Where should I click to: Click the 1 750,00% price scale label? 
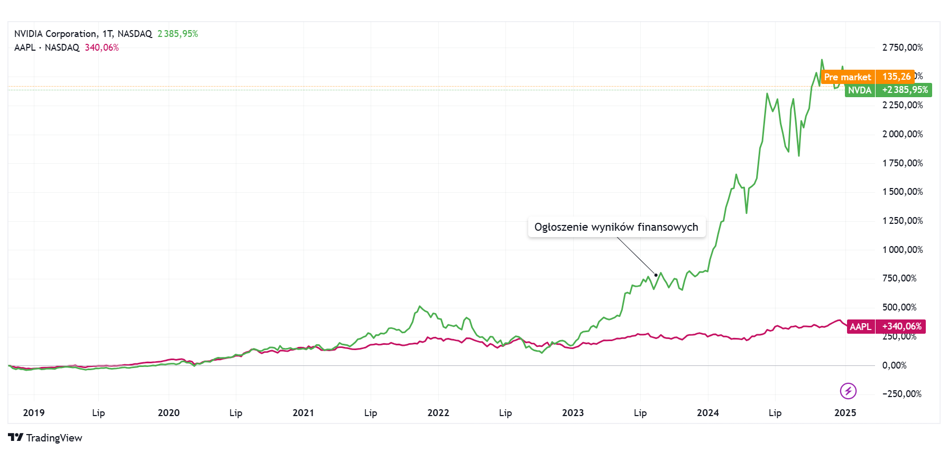point(902,163)
